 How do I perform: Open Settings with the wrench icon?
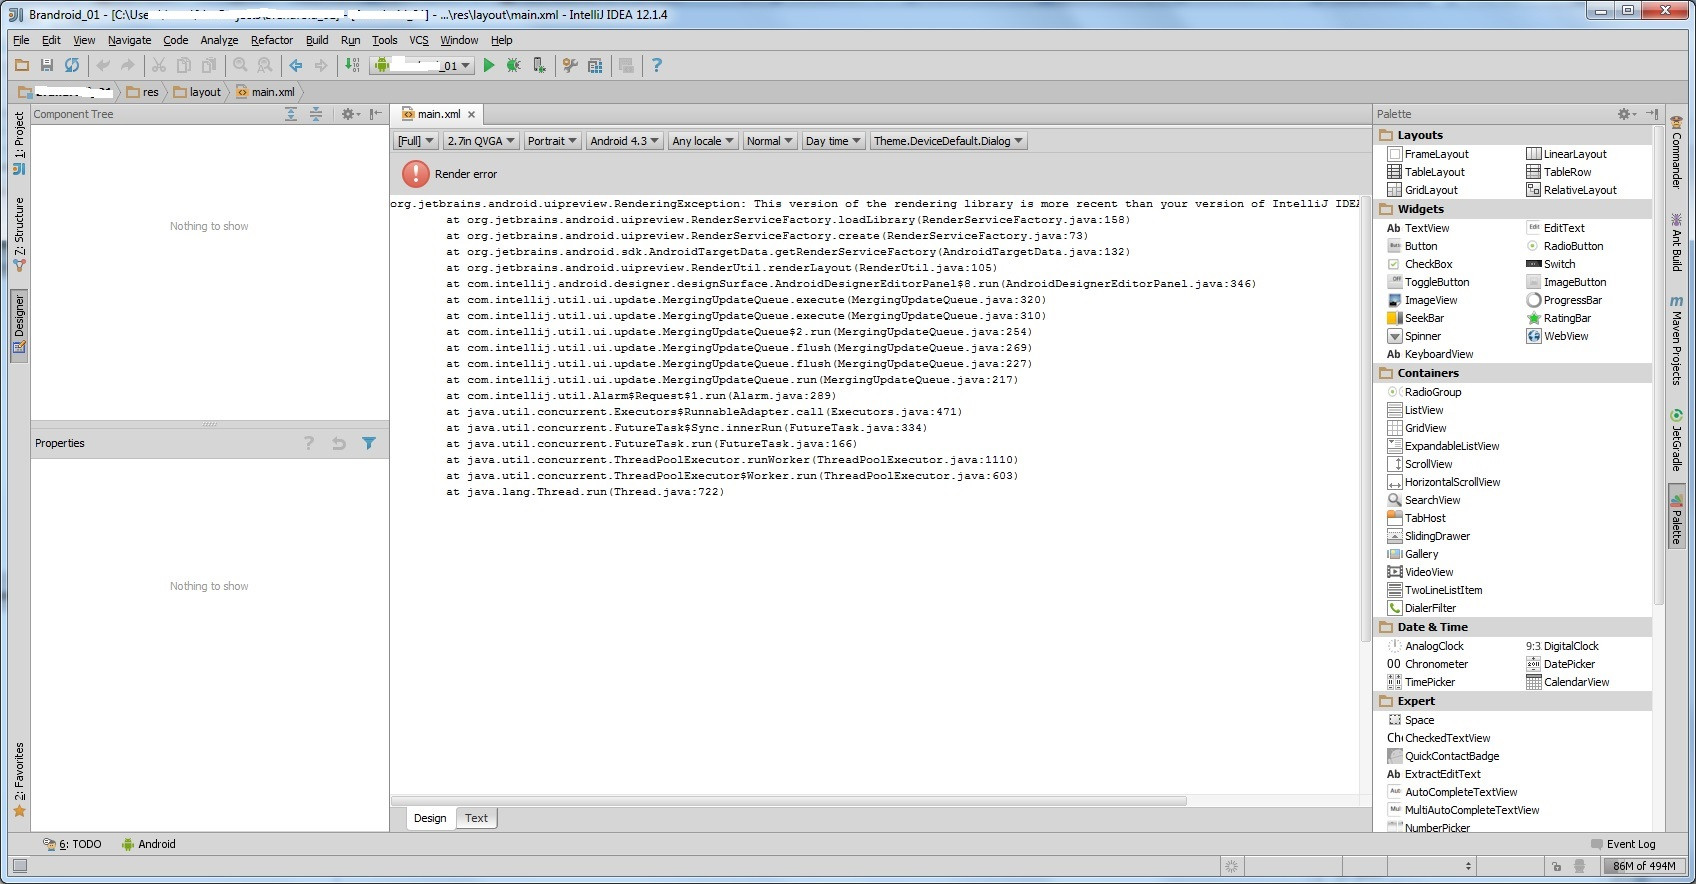point(571,65)
